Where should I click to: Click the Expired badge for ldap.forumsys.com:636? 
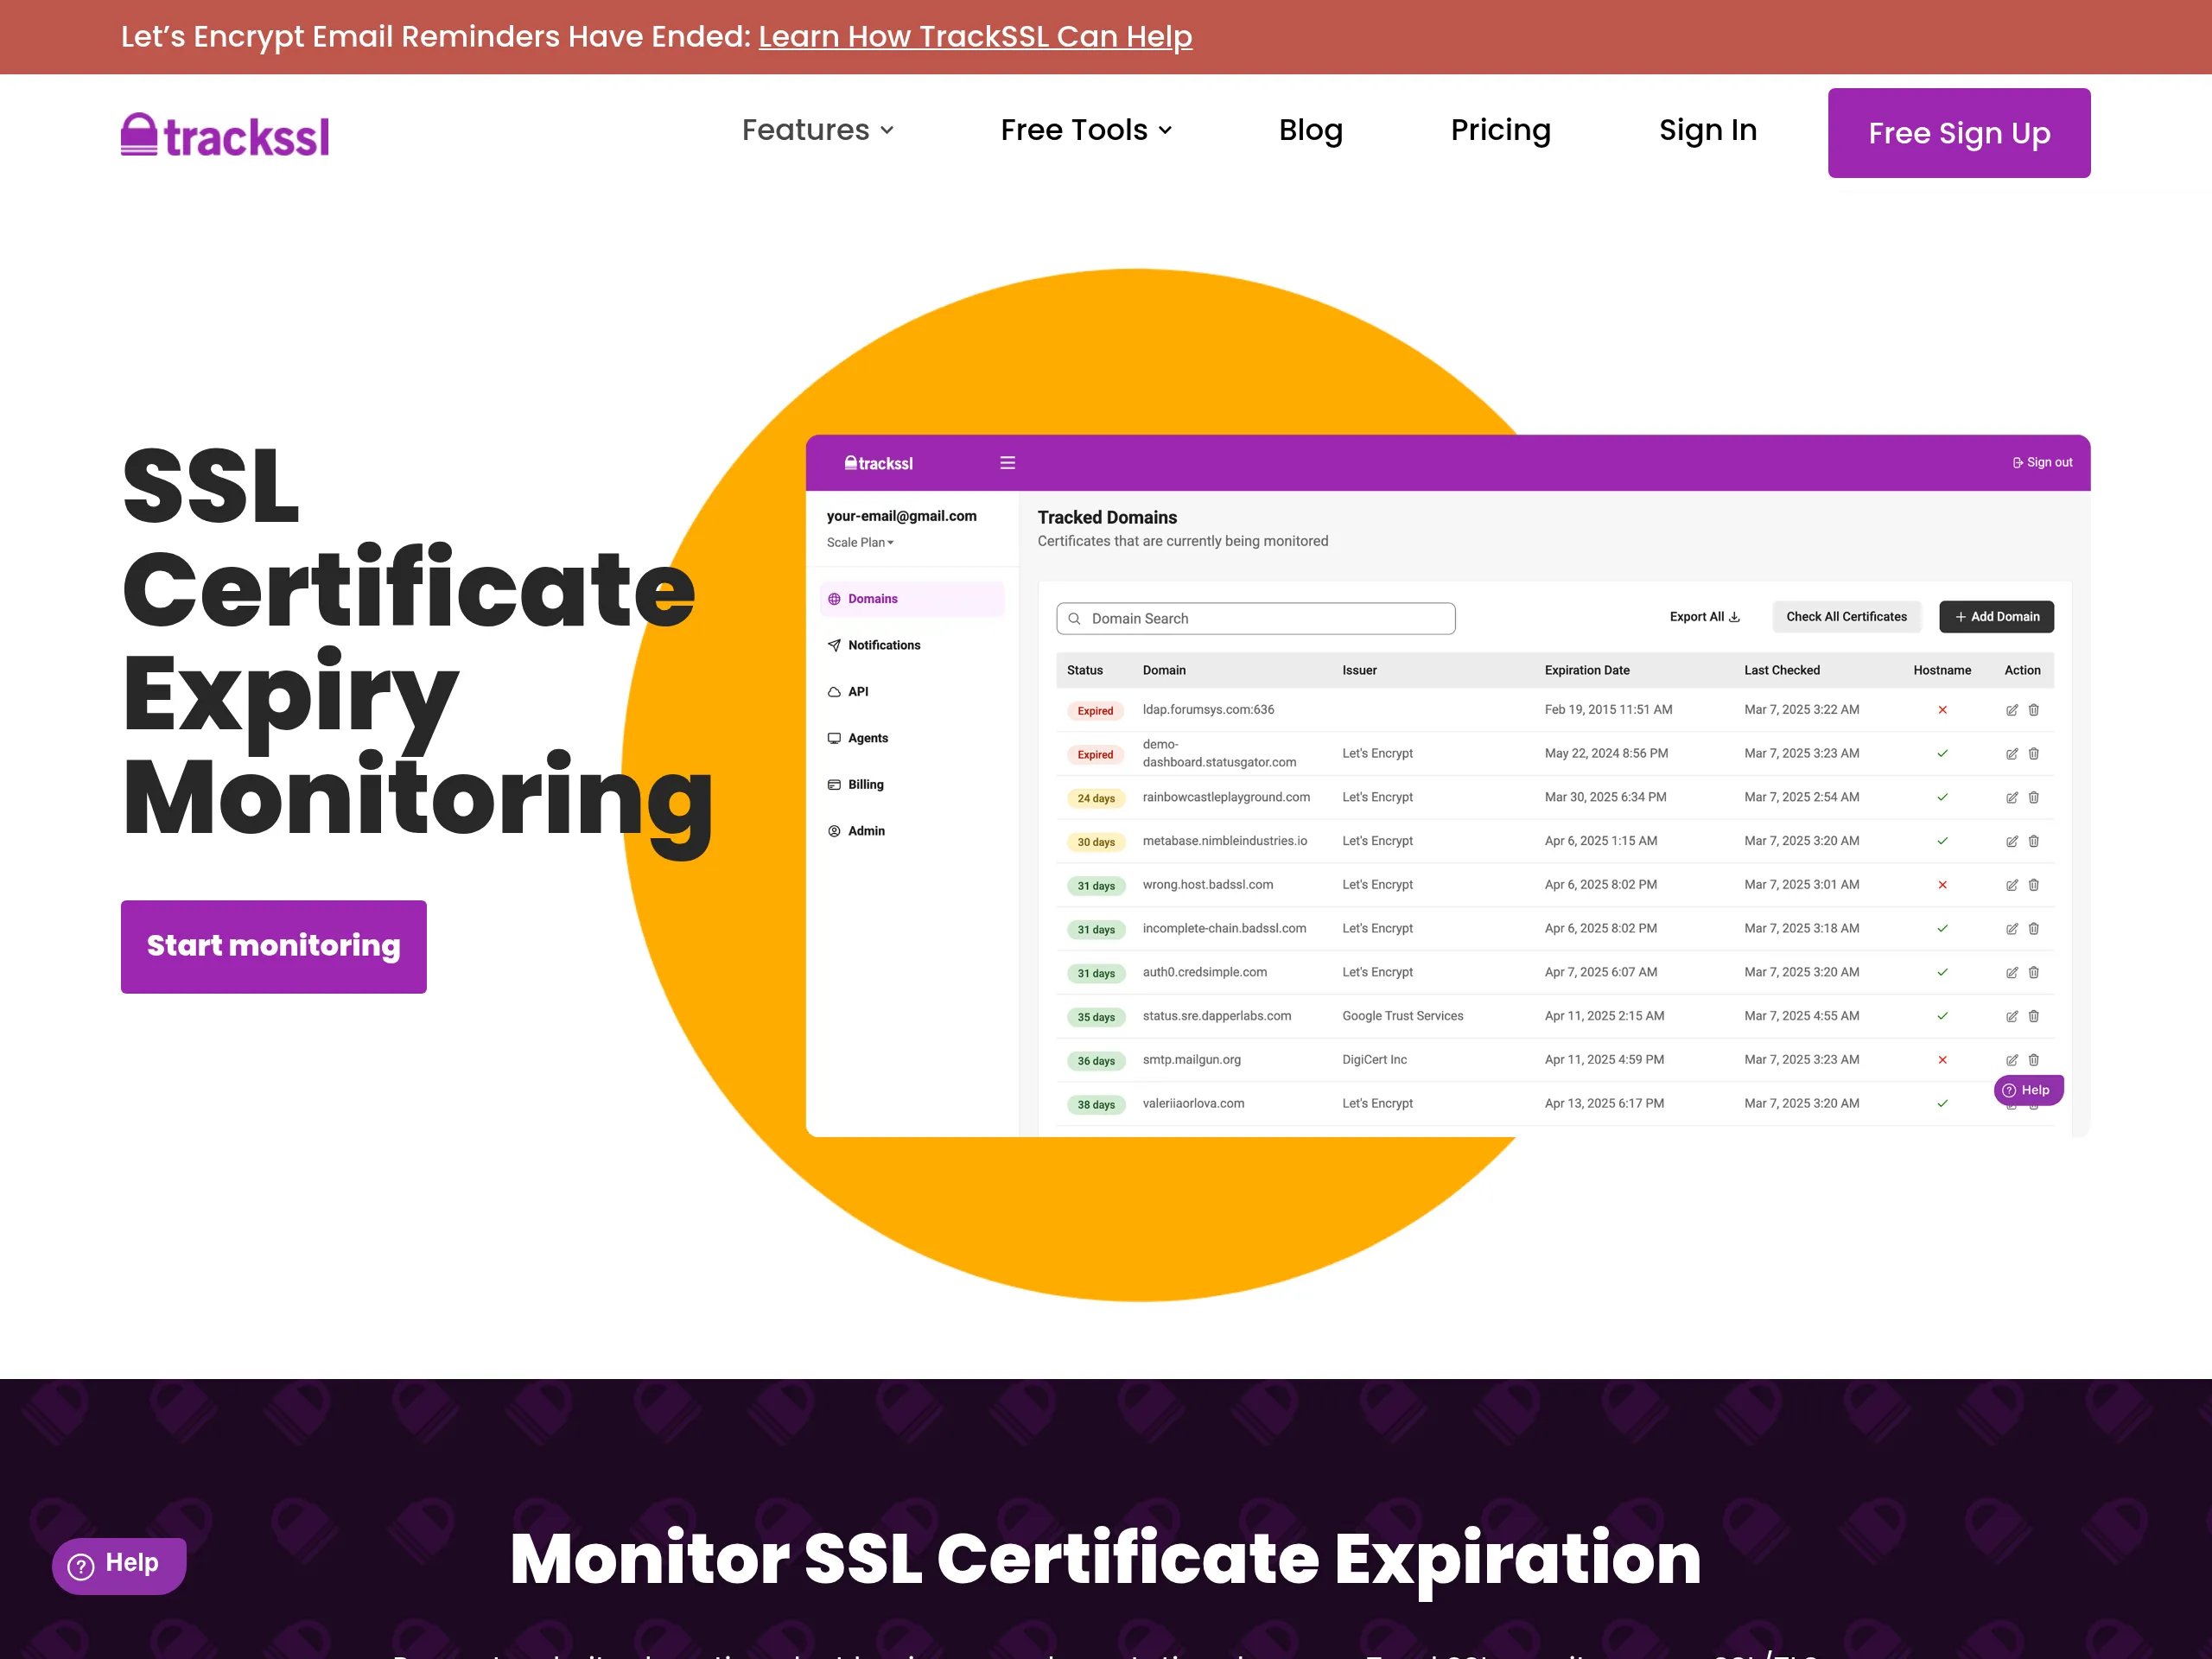[1095, 711]
